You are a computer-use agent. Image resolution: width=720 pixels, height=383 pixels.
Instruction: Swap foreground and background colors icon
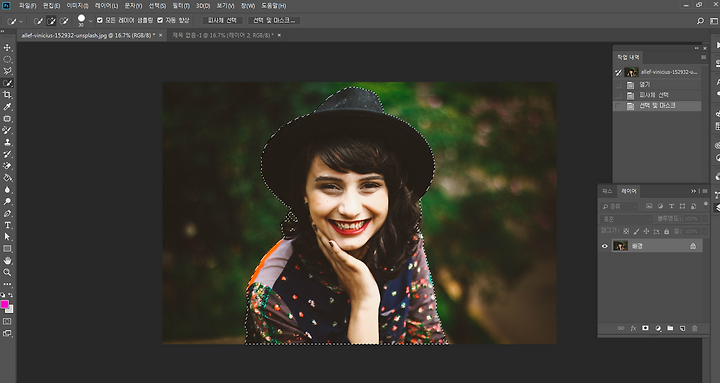(11, 296)
